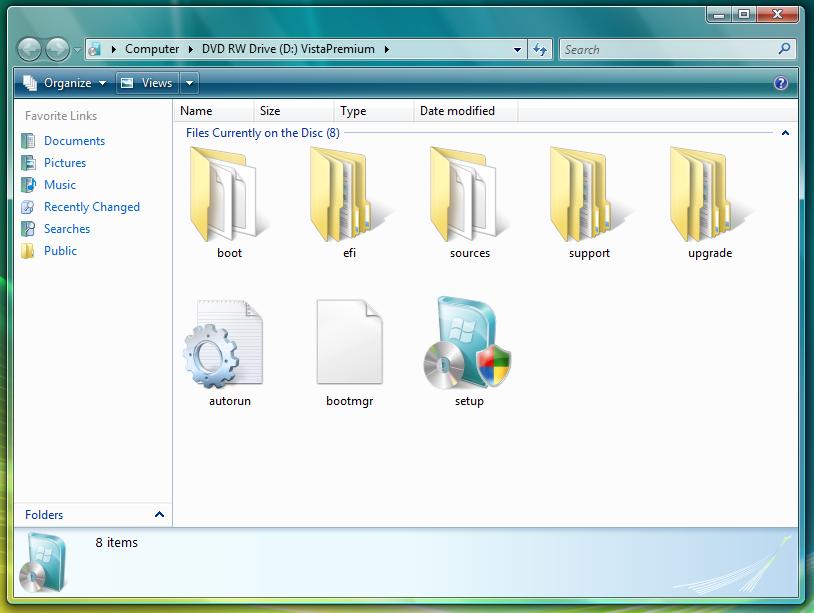
Task: Click the search magnifier icon
Action: (x=784, y=49)
